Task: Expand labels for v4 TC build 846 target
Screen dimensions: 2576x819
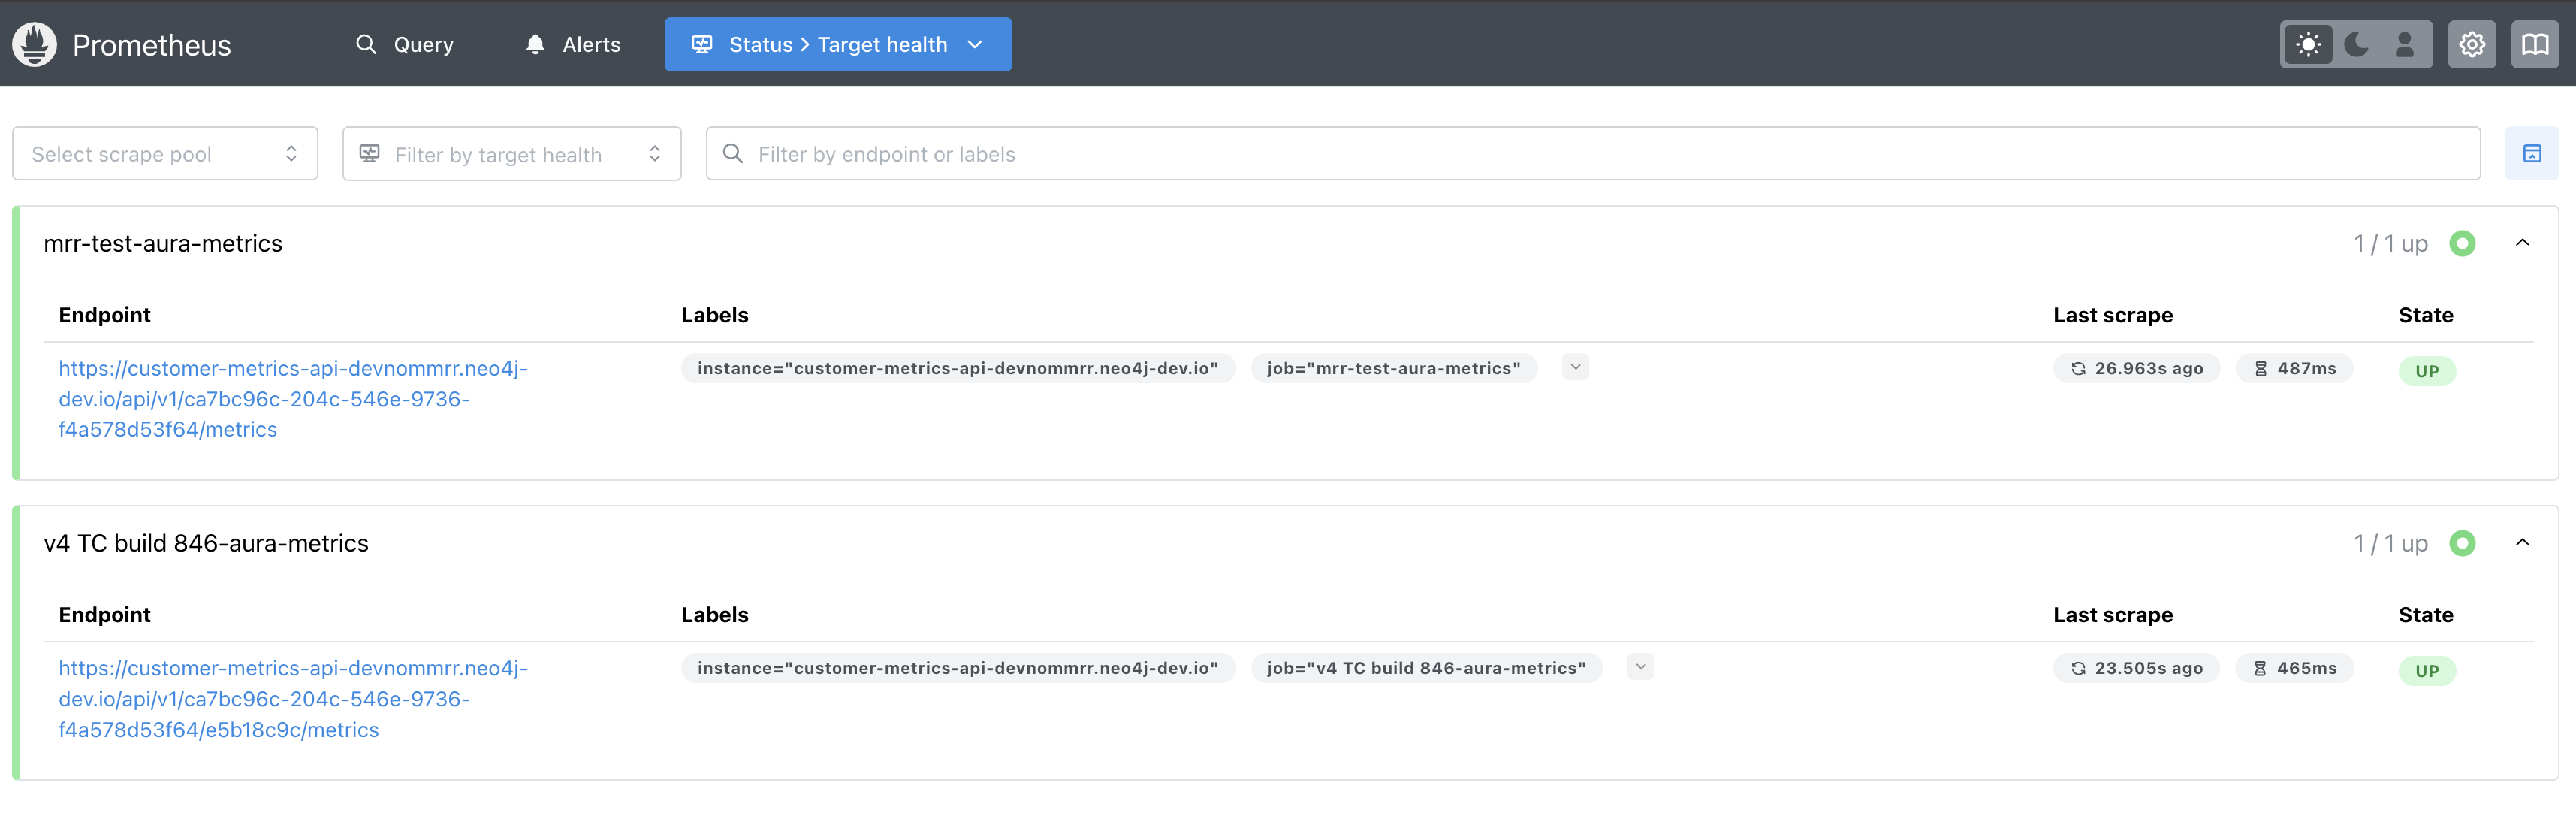Action: coord(1641,667)
